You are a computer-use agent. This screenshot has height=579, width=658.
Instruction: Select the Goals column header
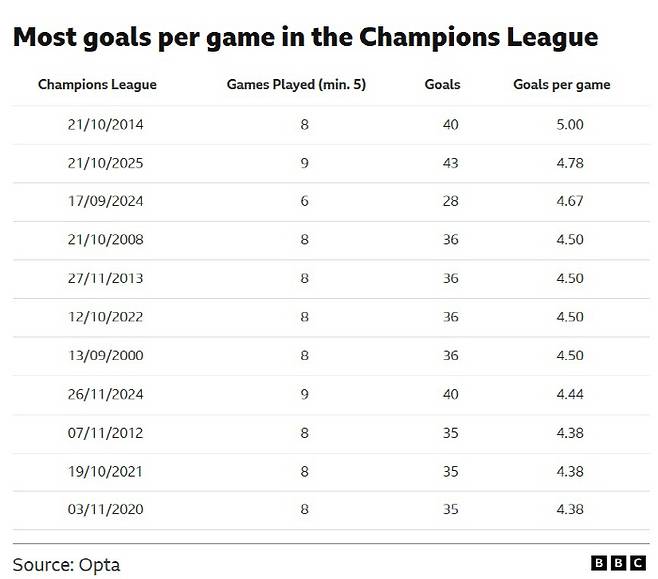tap(442, 85)
